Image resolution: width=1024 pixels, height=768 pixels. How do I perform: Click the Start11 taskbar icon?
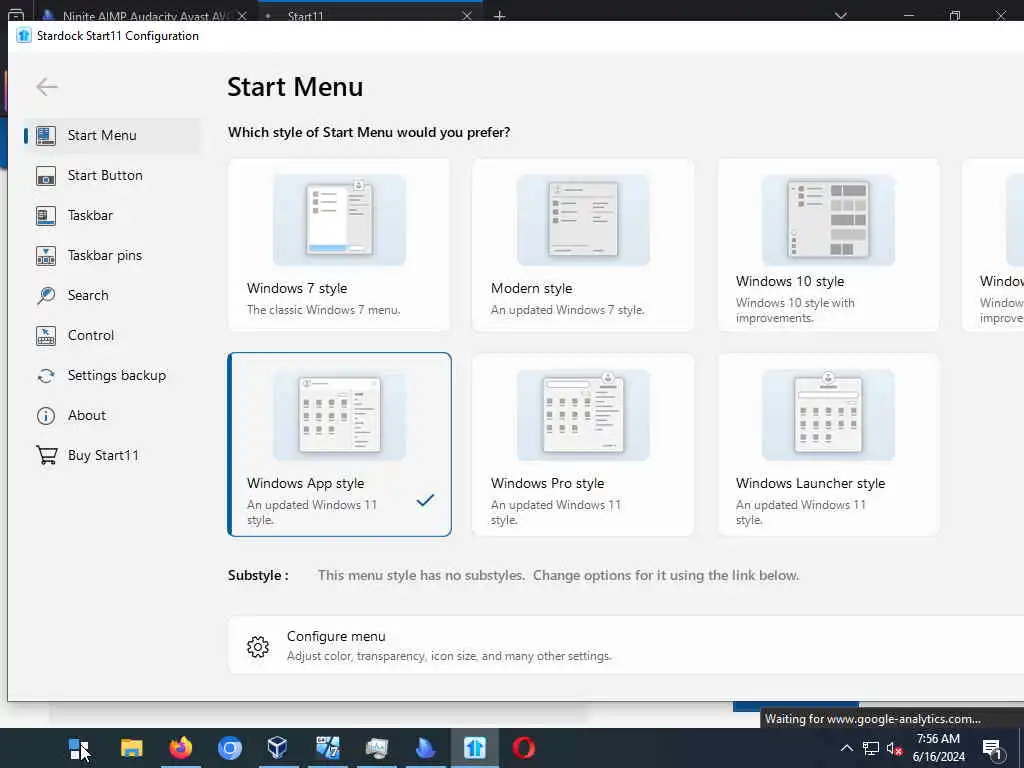click(x=475, y=748)
